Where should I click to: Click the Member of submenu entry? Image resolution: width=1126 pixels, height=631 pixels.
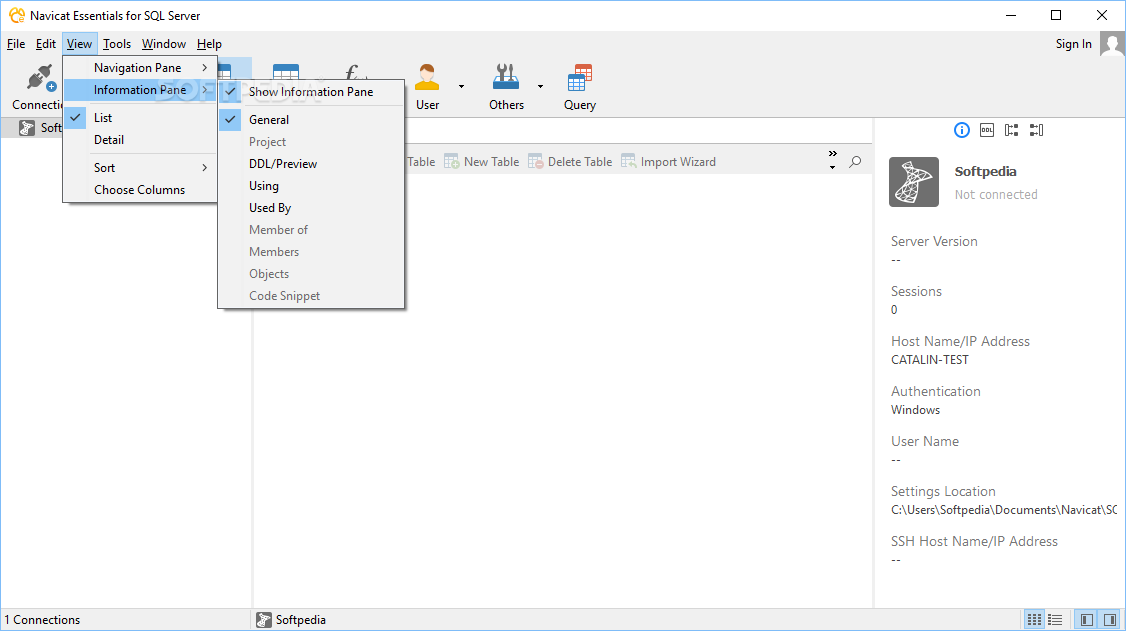[311, 230]
